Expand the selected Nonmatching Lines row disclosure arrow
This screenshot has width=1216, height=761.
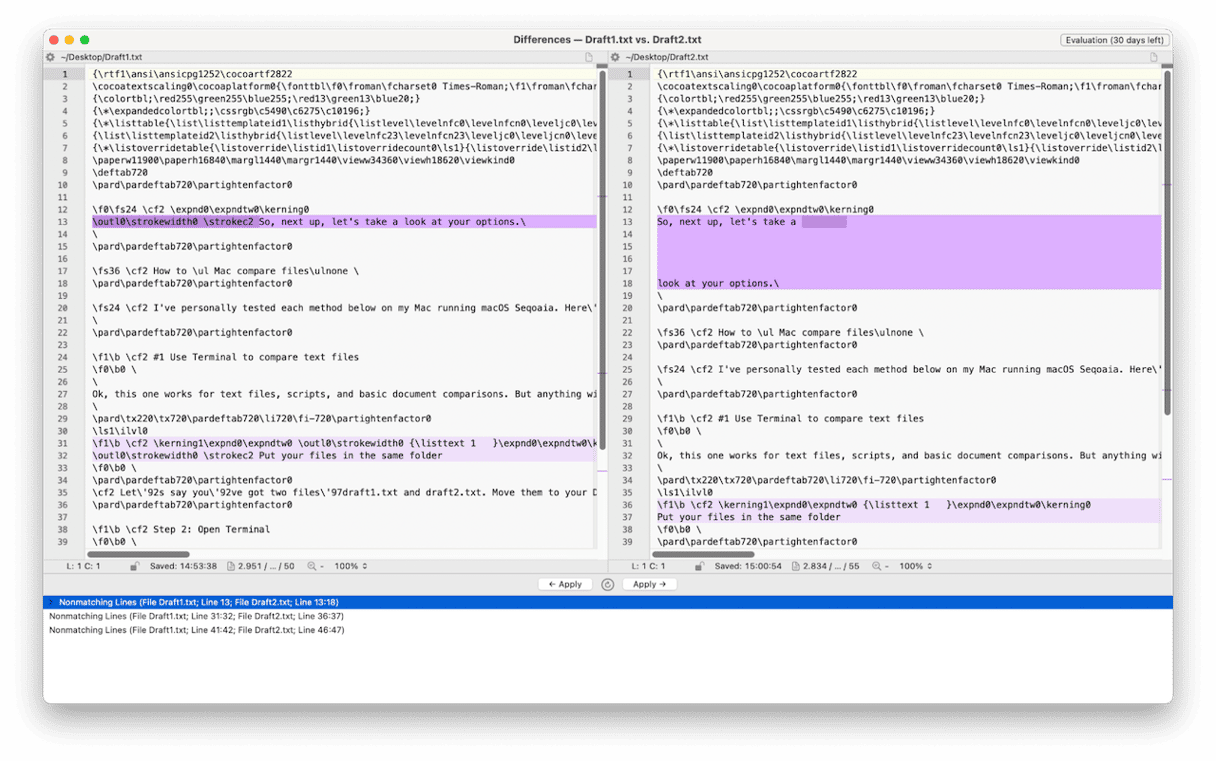(x=51, y=602)
